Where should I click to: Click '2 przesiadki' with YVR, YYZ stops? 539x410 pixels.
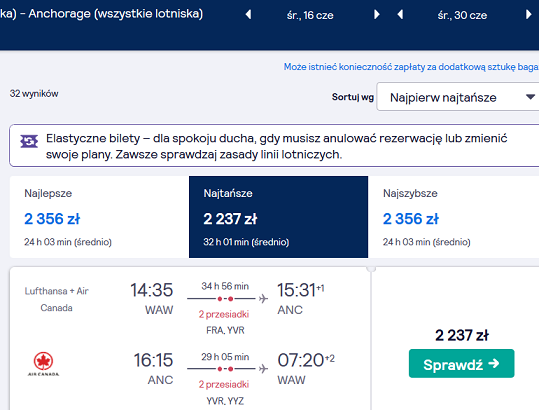[x=224, y=385]
